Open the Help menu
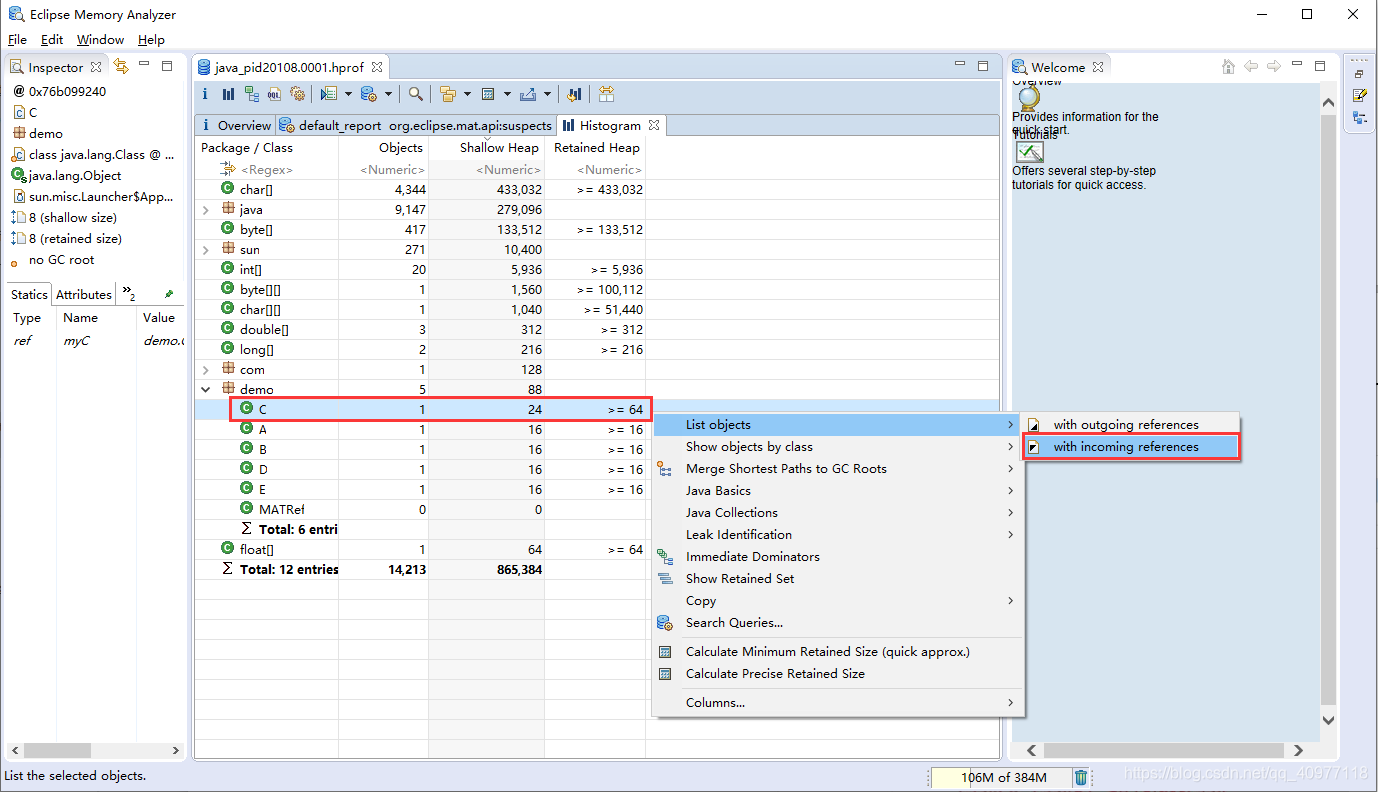The image size is (1378, 792). click(151, 39)
